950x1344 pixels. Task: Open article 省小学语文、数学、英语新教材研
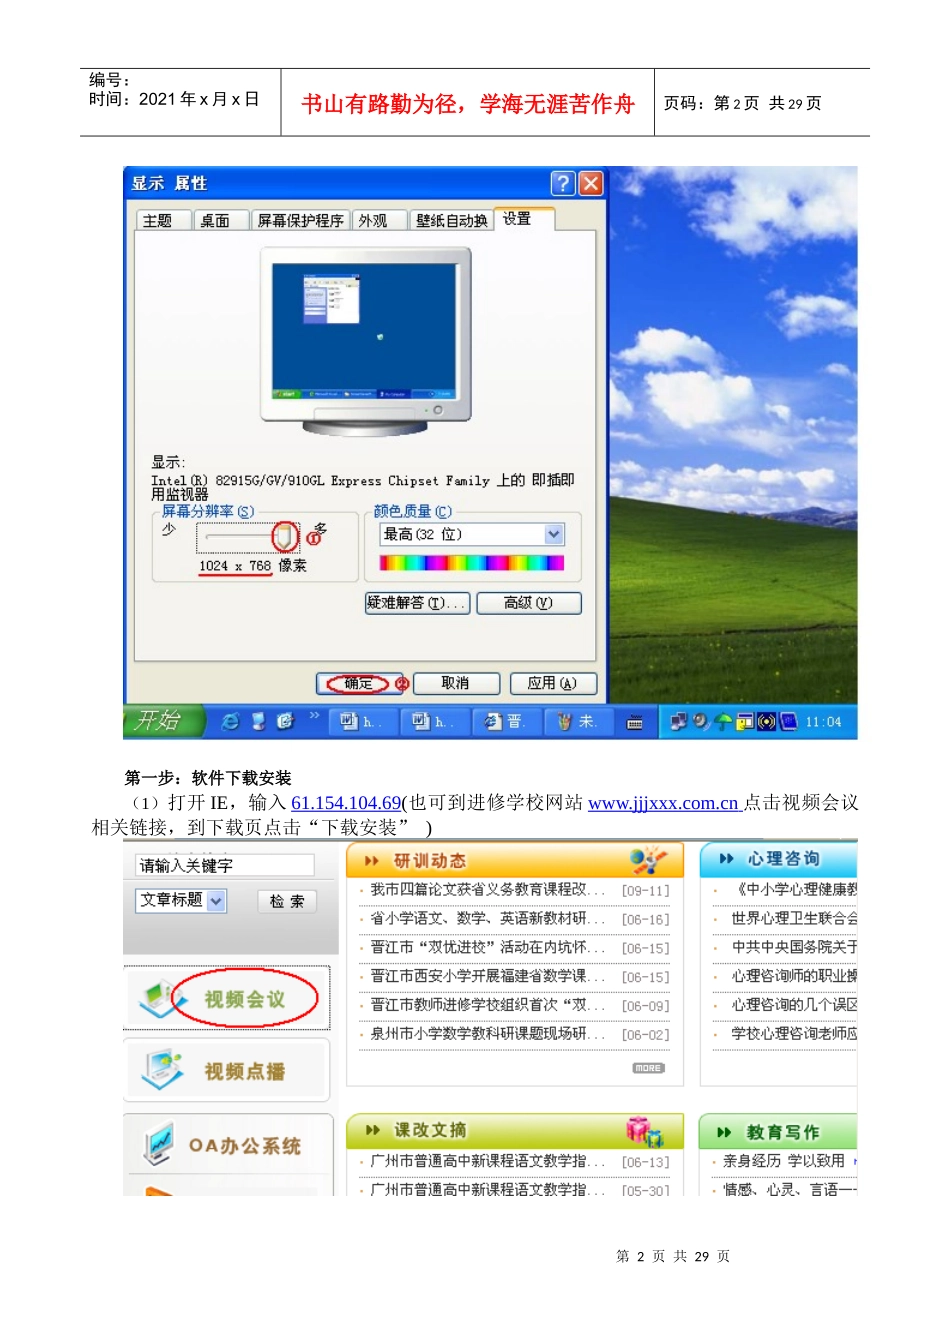488,918
